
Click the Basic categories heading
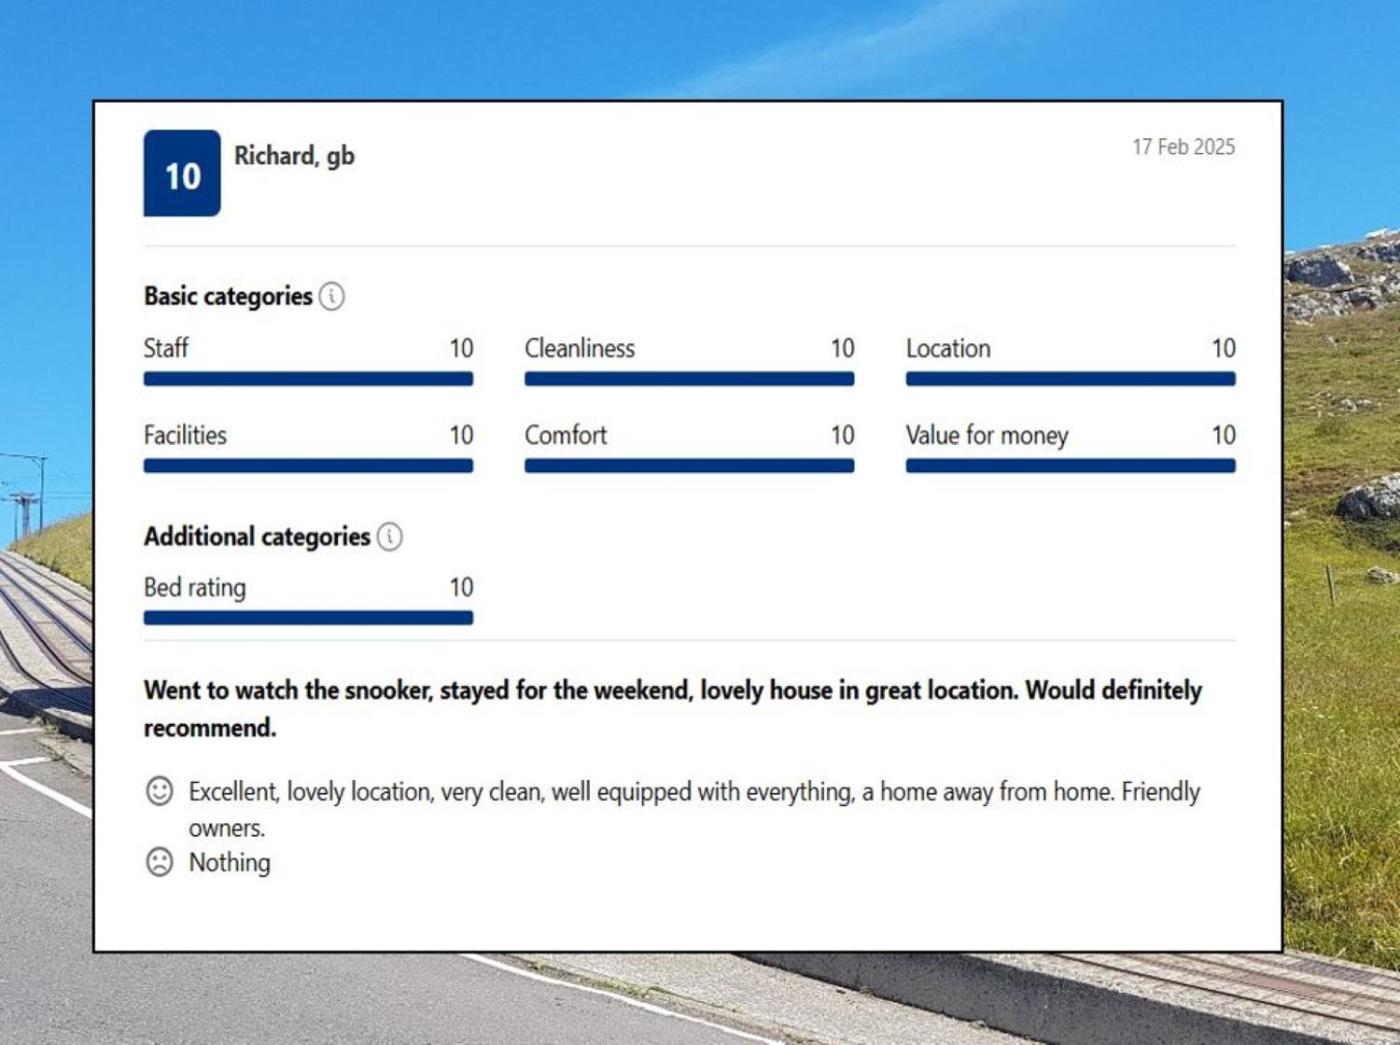coord(228,296)
